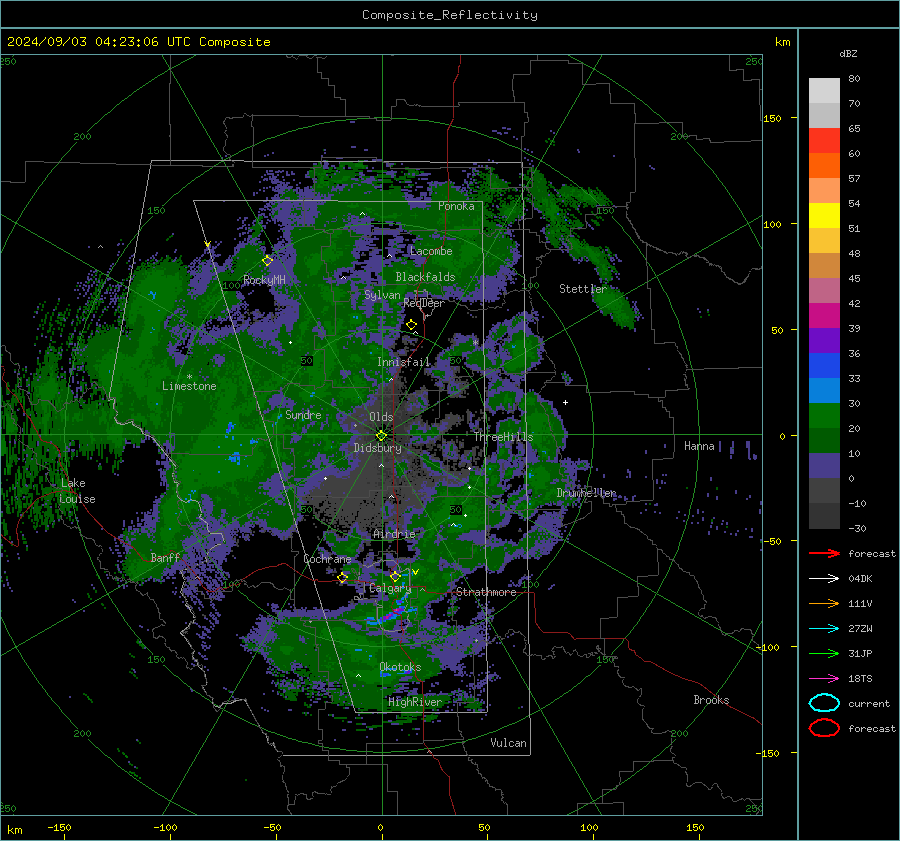The image size is (900, 841).
Task: Select the Olds map label
Action: coord(381,417)
